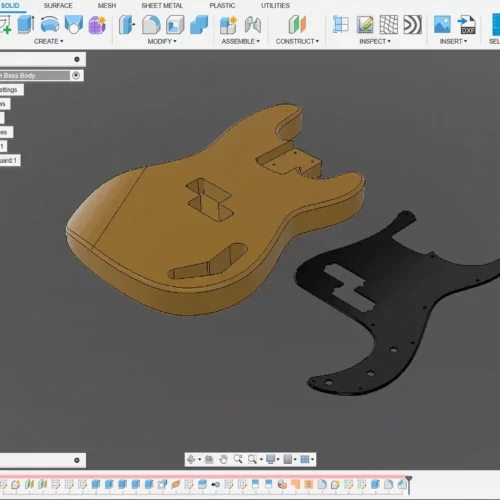
Task: Click the Grid and Snaps icon
Action: 288,459
